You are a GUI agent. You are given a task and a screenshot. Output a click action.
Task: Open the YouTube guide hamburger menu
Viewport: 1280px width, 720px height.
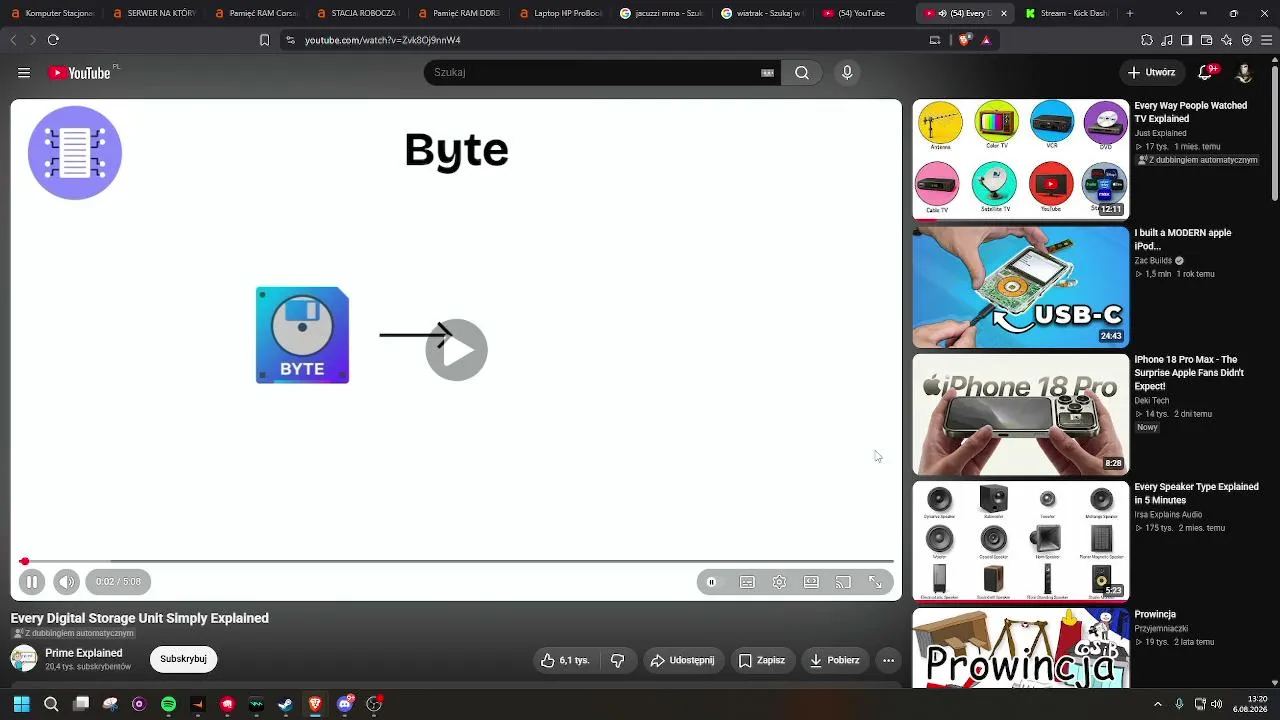pyautogui.click(x=24, y=73)
